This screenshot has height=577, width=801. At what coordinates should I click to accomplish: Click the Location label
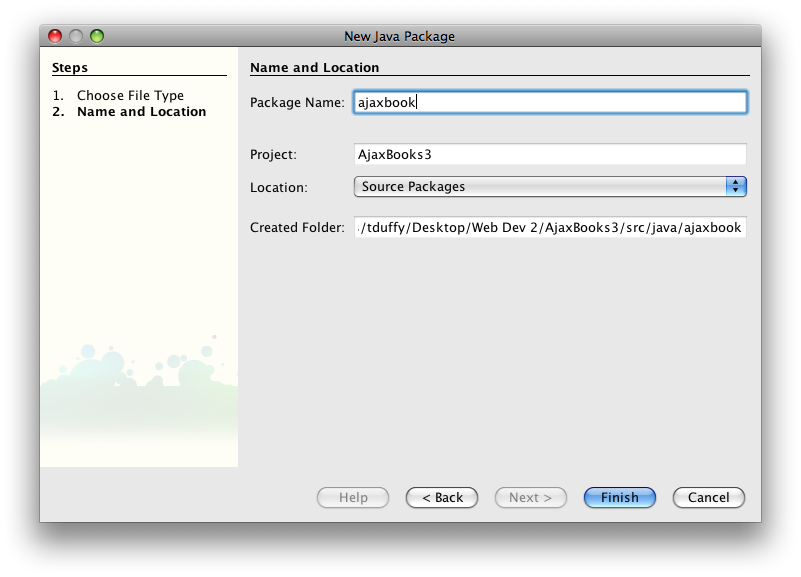pyautogui.click(x=279, y=187)
